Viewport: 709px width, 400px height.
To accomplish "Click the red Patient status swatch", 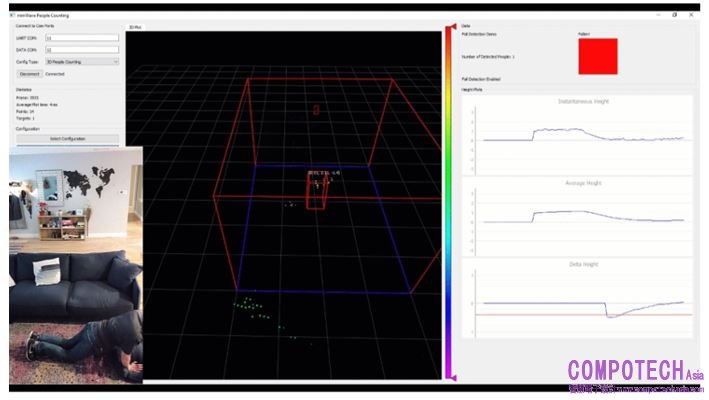I will click(598, 56).
